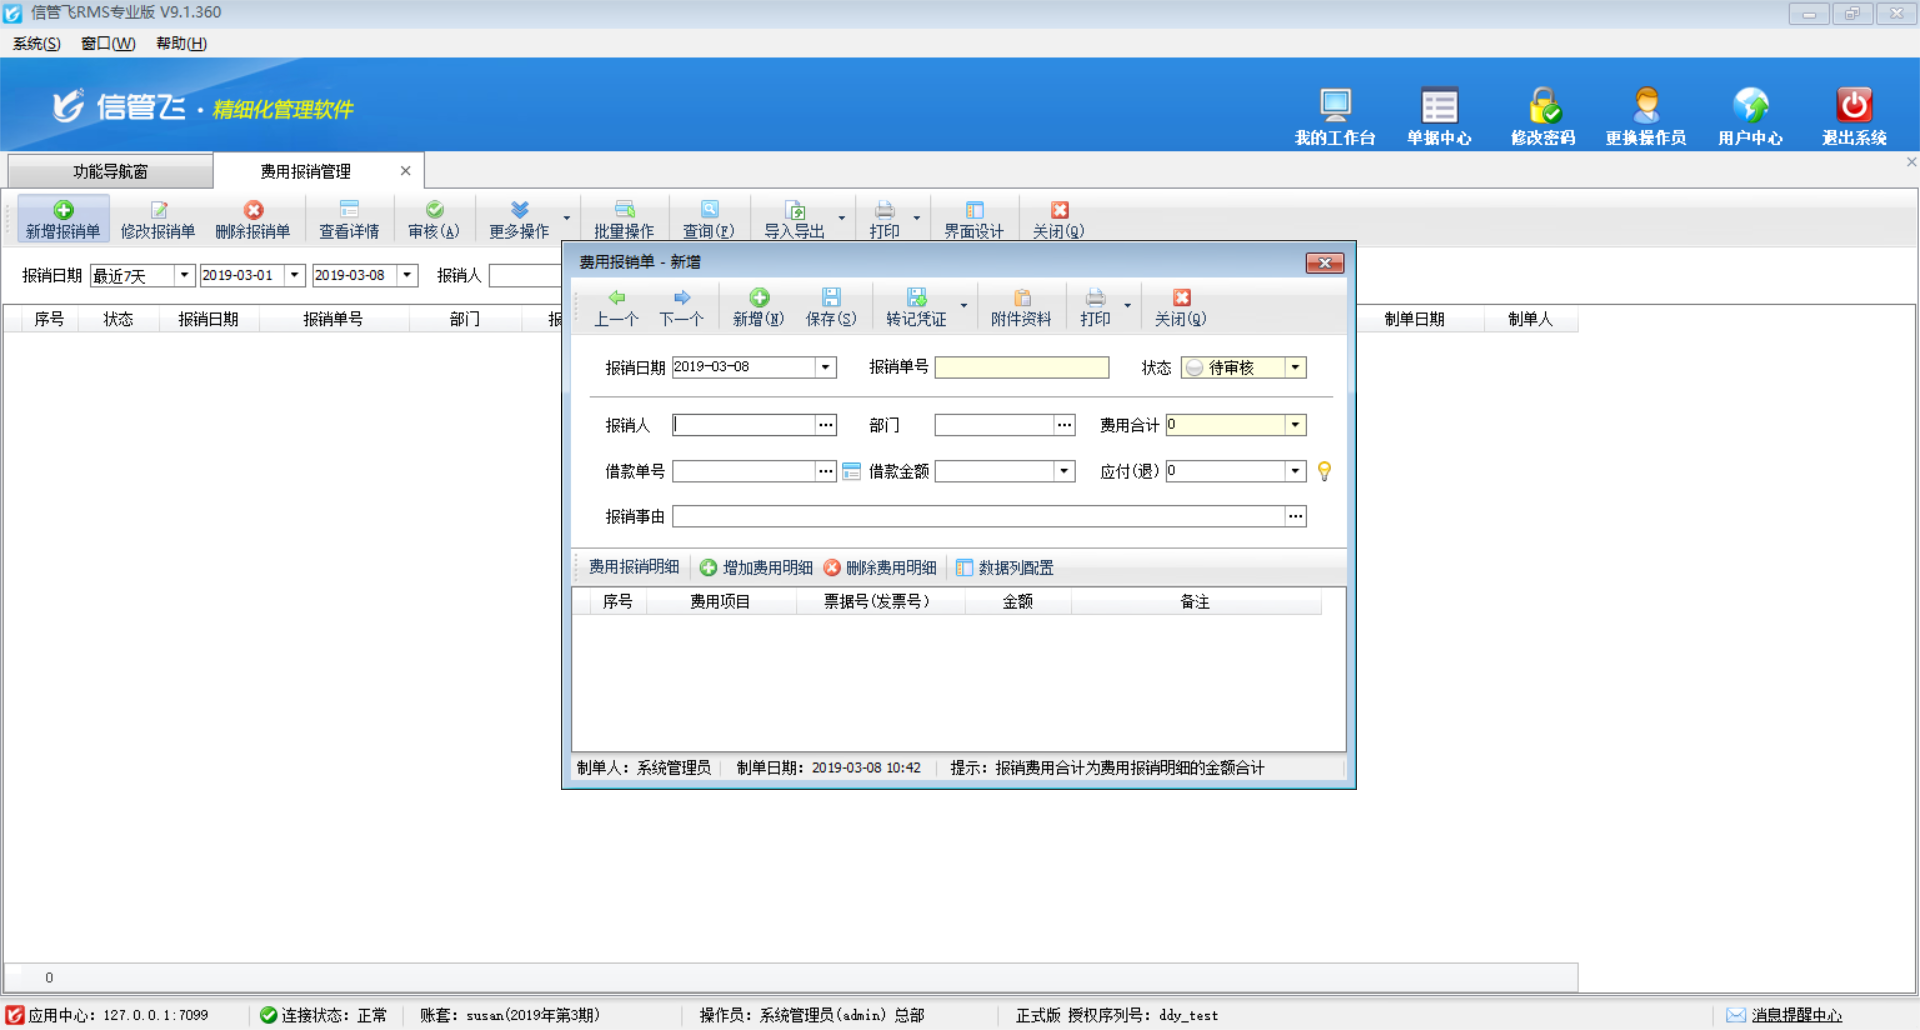
Task: Expand the 状态 status dropdown
Action: 1295,368
